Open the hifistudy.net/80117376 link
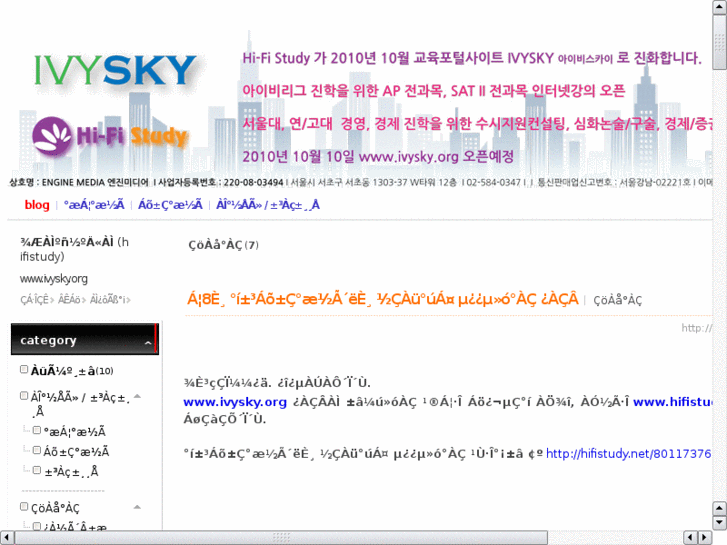Viewport: 727px width, 545px height. pos(629,453)
